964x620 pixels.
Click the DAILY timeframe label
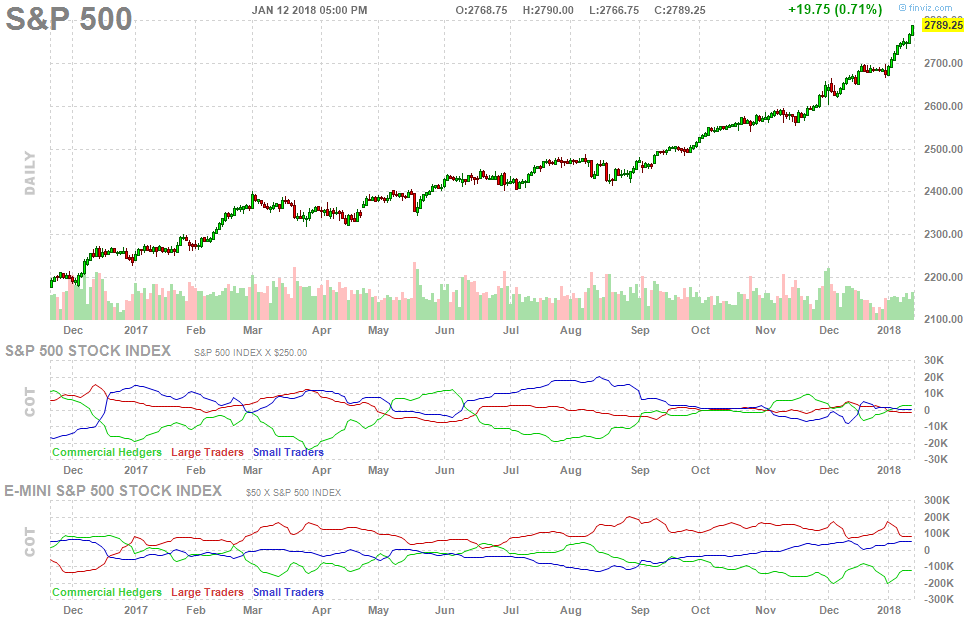[x=30, y=173]
